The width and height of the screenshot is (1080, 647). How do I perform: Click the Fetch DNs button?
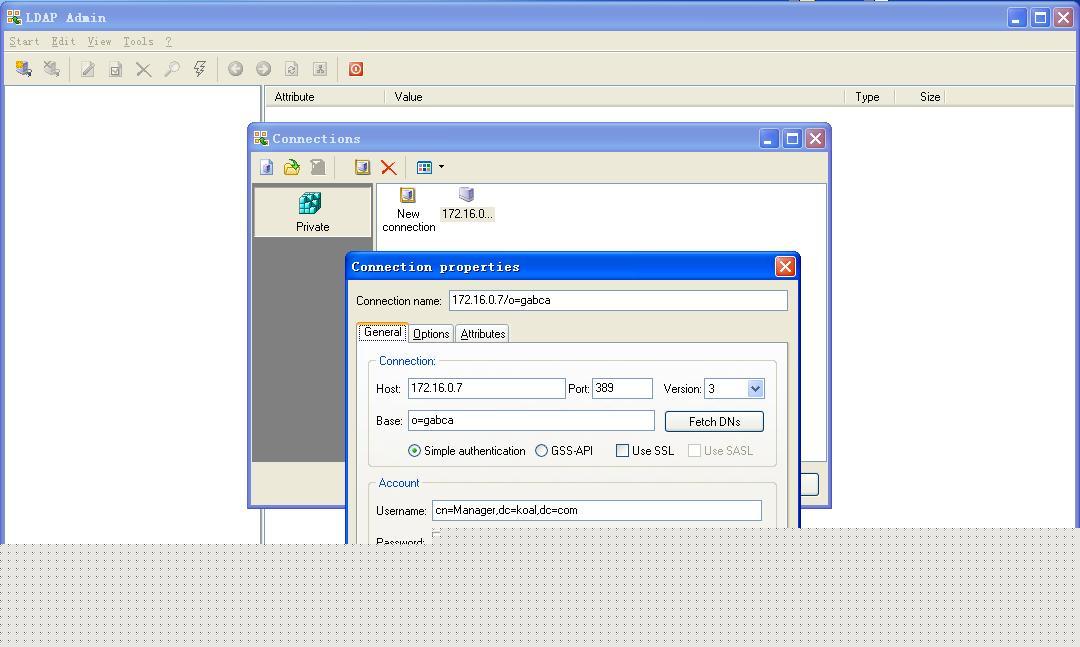(x=714, y=422)
